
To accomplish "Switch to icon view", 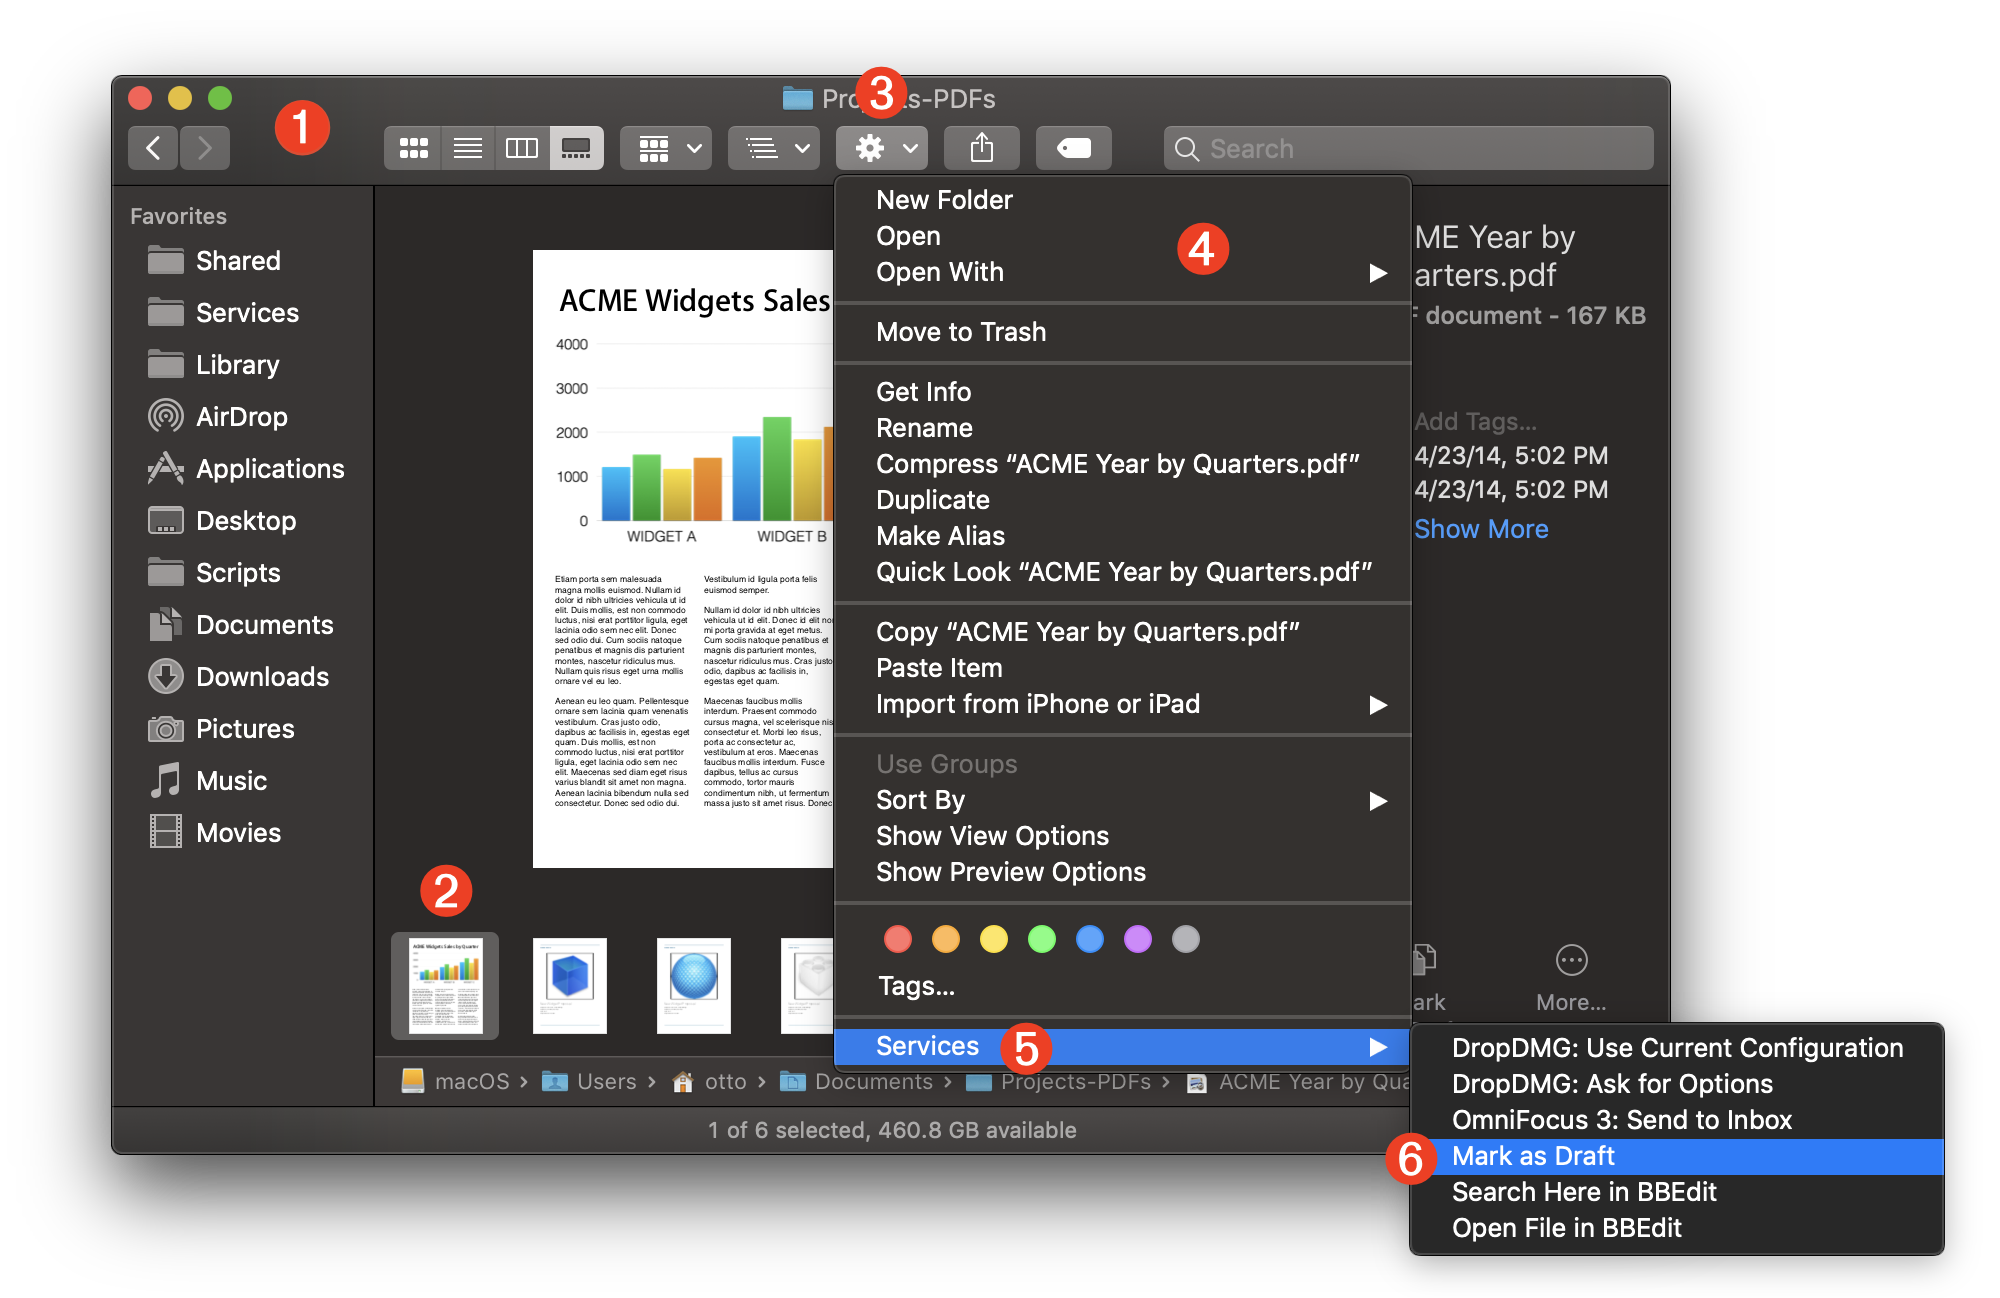I will tap(413, 148).
